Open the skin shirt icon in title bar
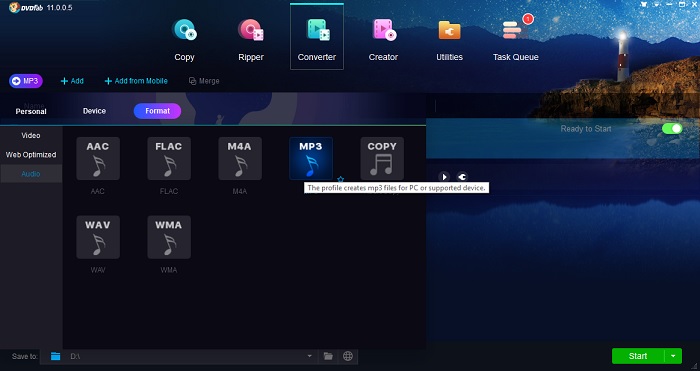The image size is (700, 371). click(x=644, y=4)
